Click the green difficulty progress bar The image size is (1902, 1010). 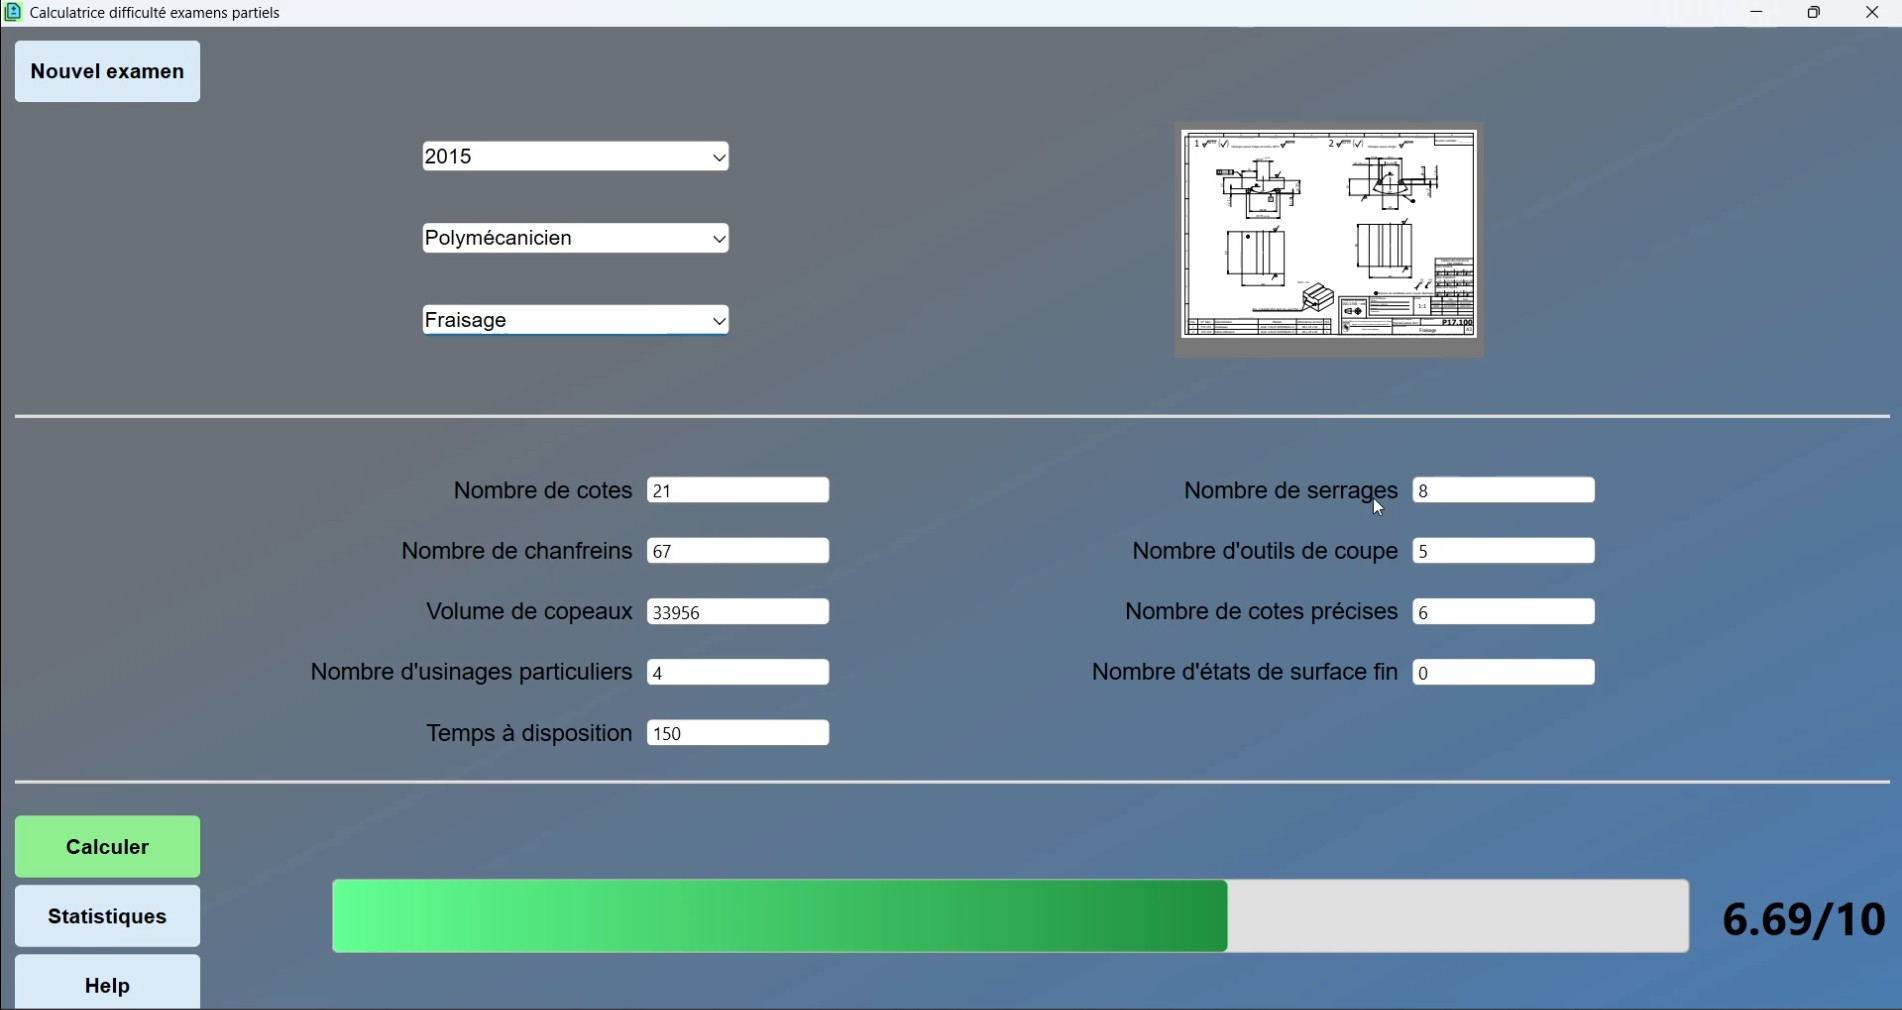(1010, 917)
